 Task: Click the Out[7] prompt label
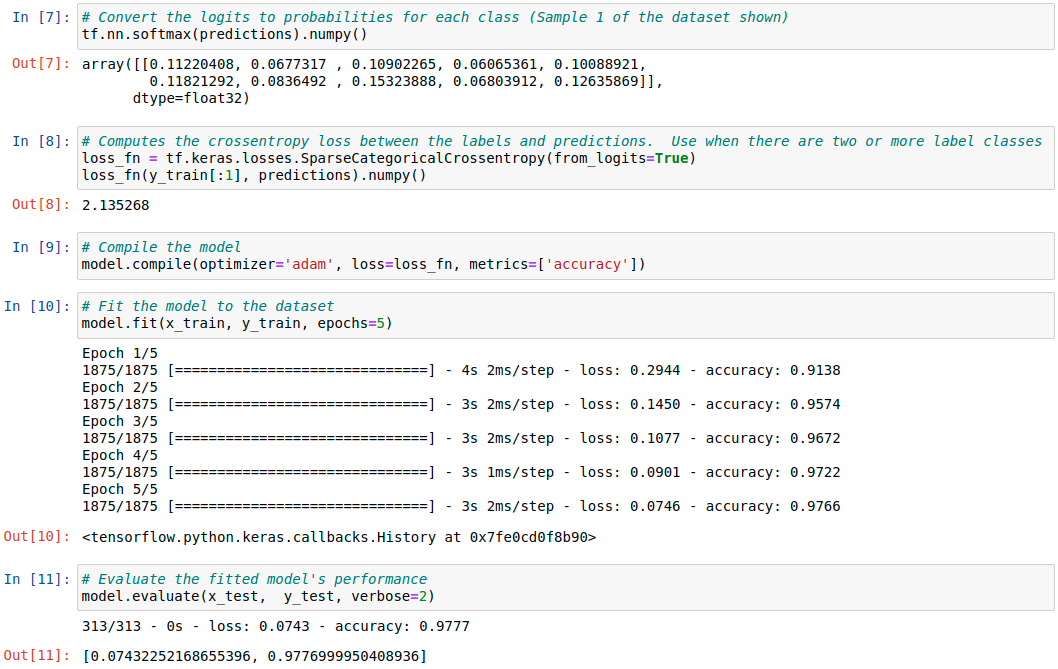coord(40,63)
